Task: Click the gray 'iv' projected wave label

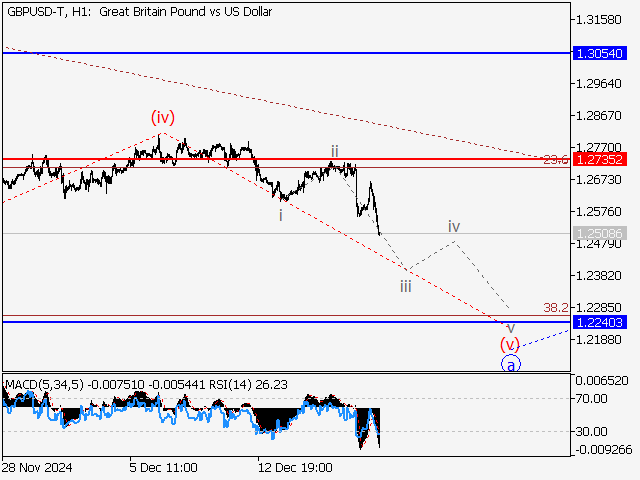Action: pos(453,226)
